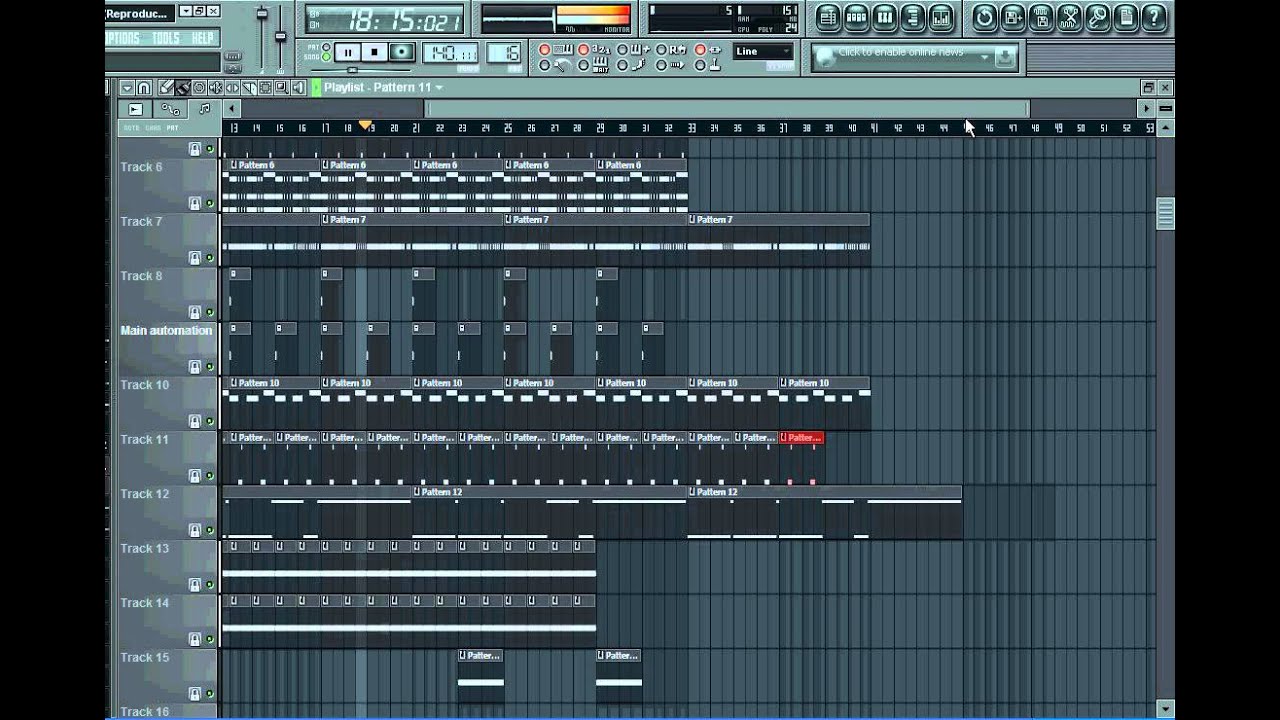Click the news download icon
Viewport: 1280px width, 720px height.
tap(1005, 58)
